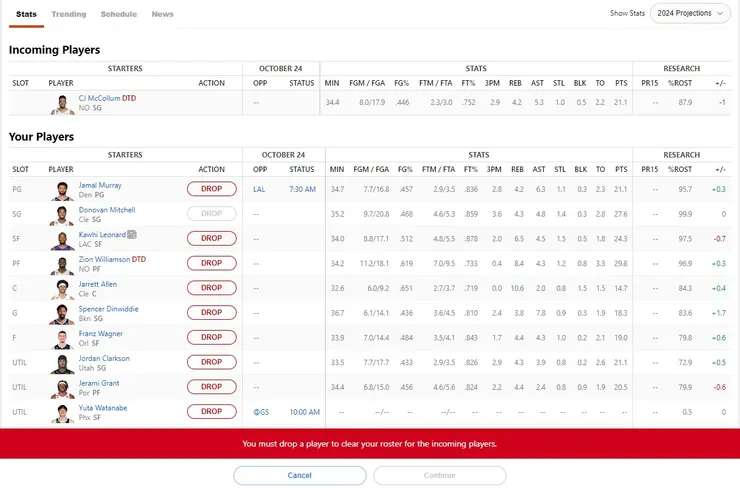Click the Incoming Players heading
This screenshot has width=740, height=490.
[x=54, y=50]
